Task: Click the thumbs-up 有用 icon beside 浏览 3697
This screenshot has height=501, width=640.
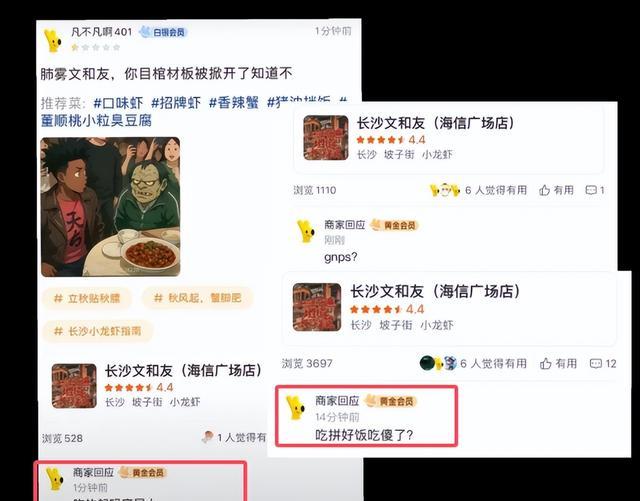Action: (x=546, y=363)
